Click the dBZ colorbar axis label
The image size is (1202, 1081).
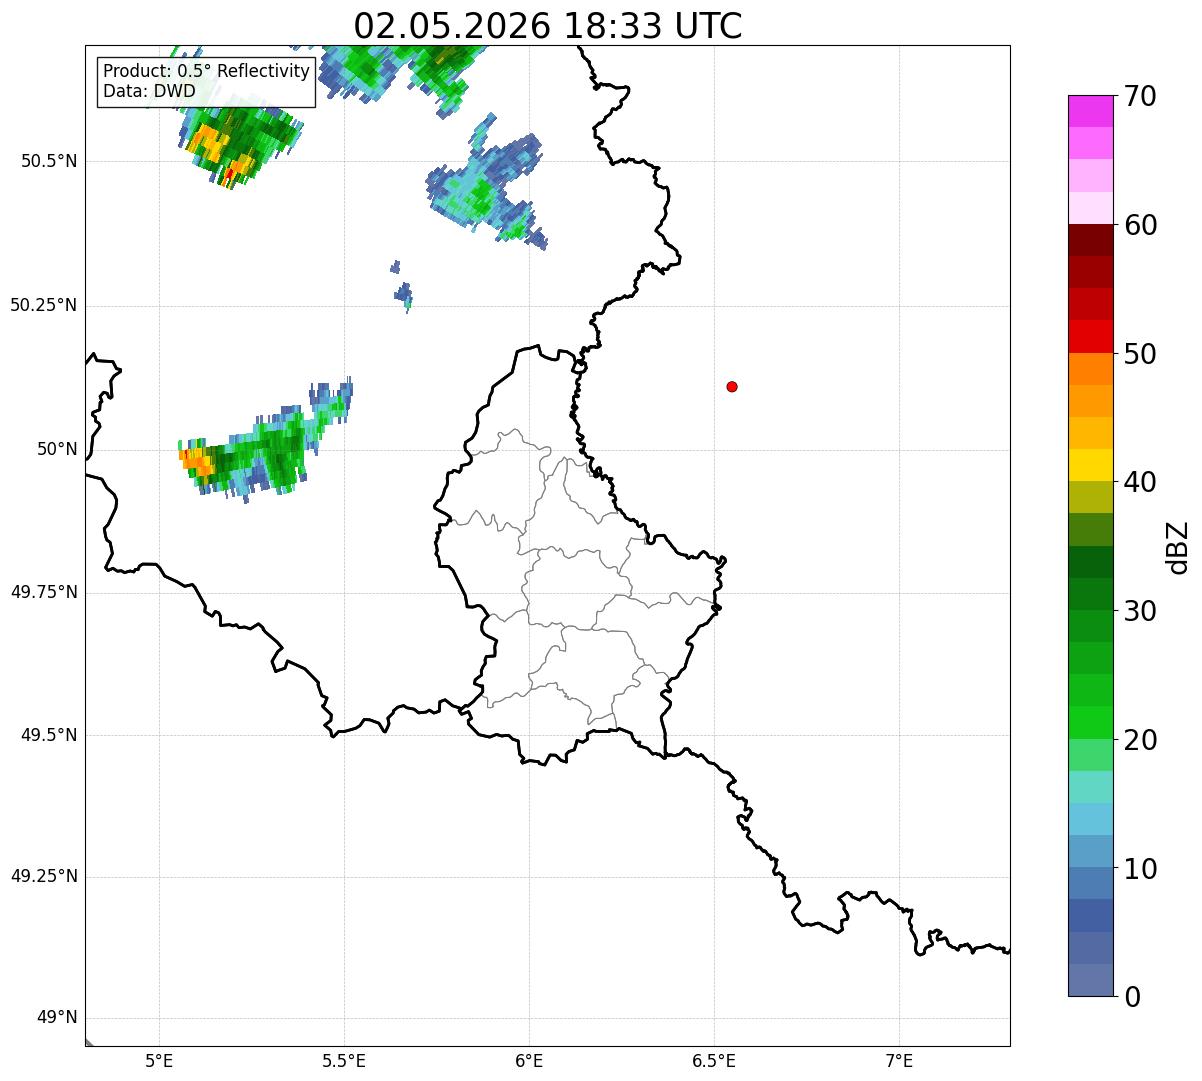[x=1178, y=547]
